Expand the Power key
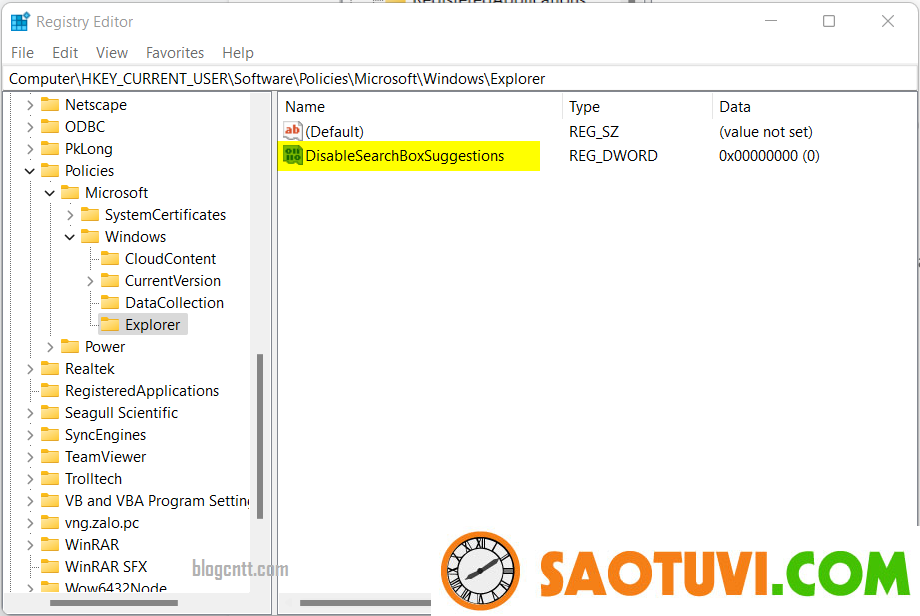Viewport: 920px width, 616px height. point(50,347)
